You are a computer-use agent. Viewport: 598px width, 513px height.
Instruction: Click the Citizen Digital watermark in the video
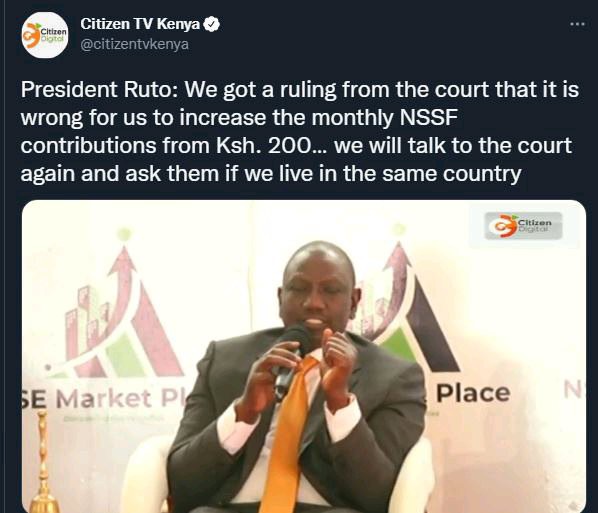pos(523,226)
